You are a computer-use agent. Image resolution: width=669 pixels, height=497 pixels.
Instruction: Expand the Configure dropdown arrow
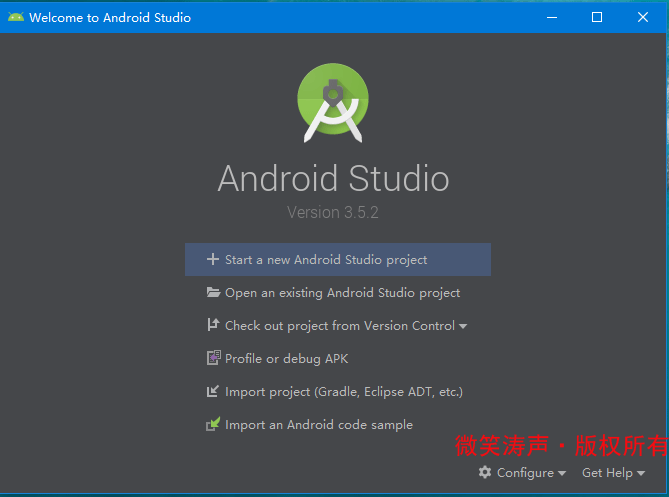pos(562,473)
